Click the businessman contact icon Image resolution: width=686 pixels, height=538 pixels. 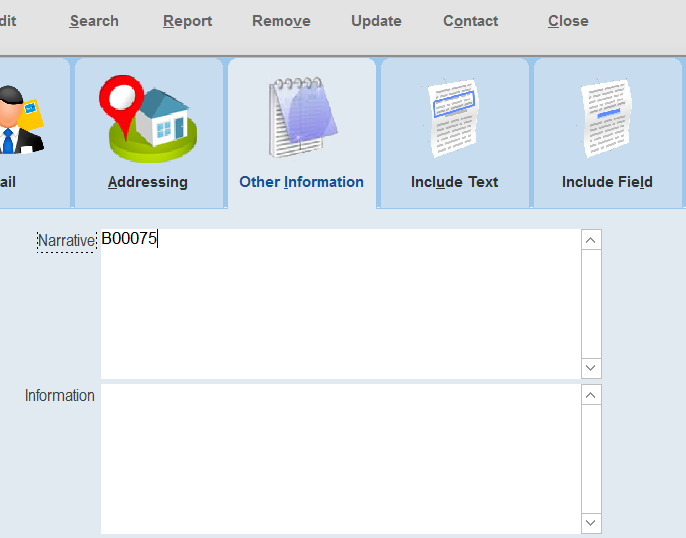pos(21,120)
